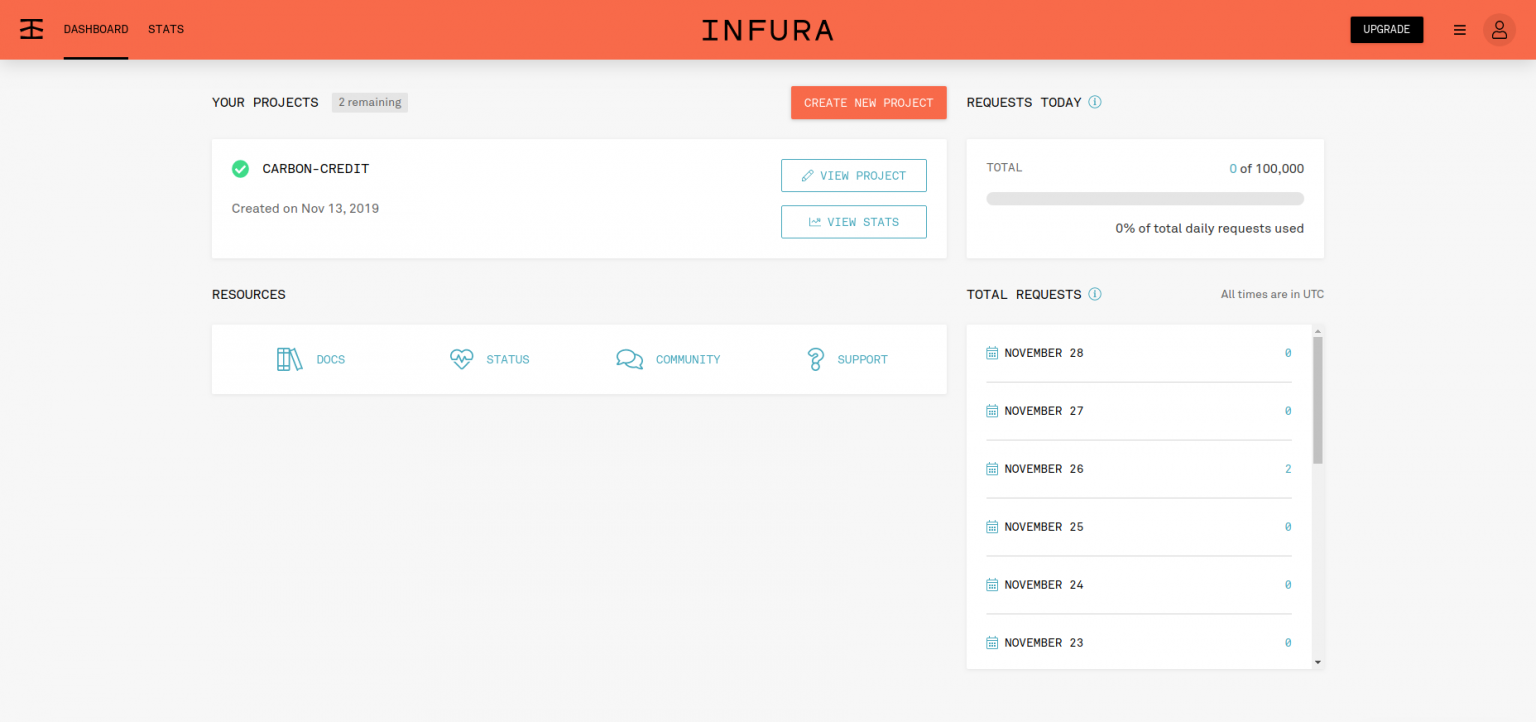Screen dimensions: 1536x722
Task: Click the scroll up arrow in requests list
Action: coord(1317,332)
